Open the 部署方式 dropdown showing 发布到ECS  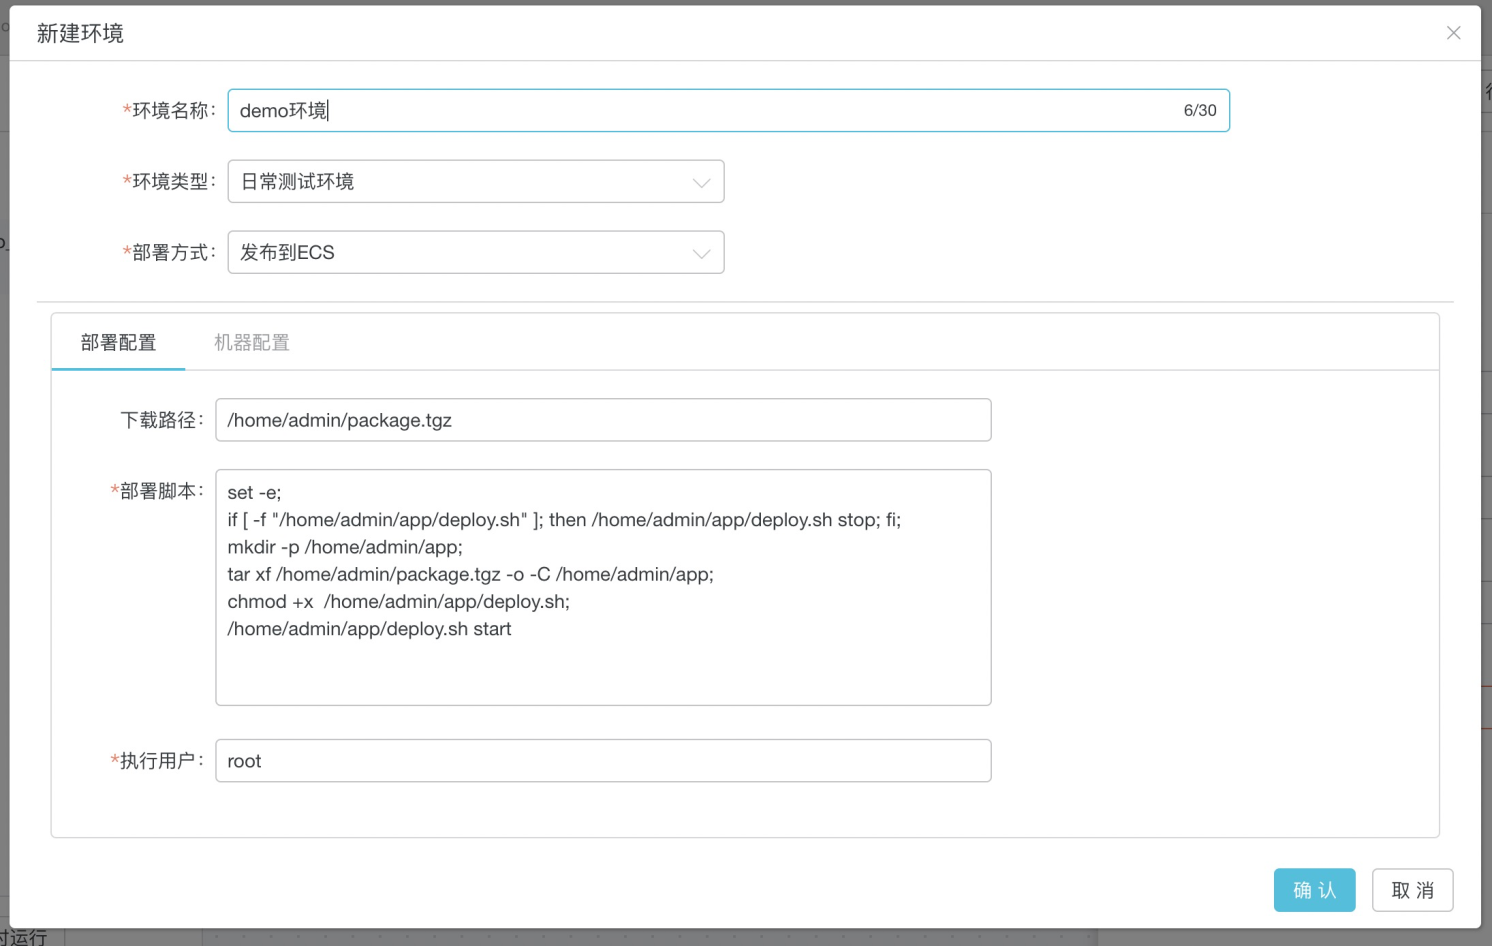(476, 252)
